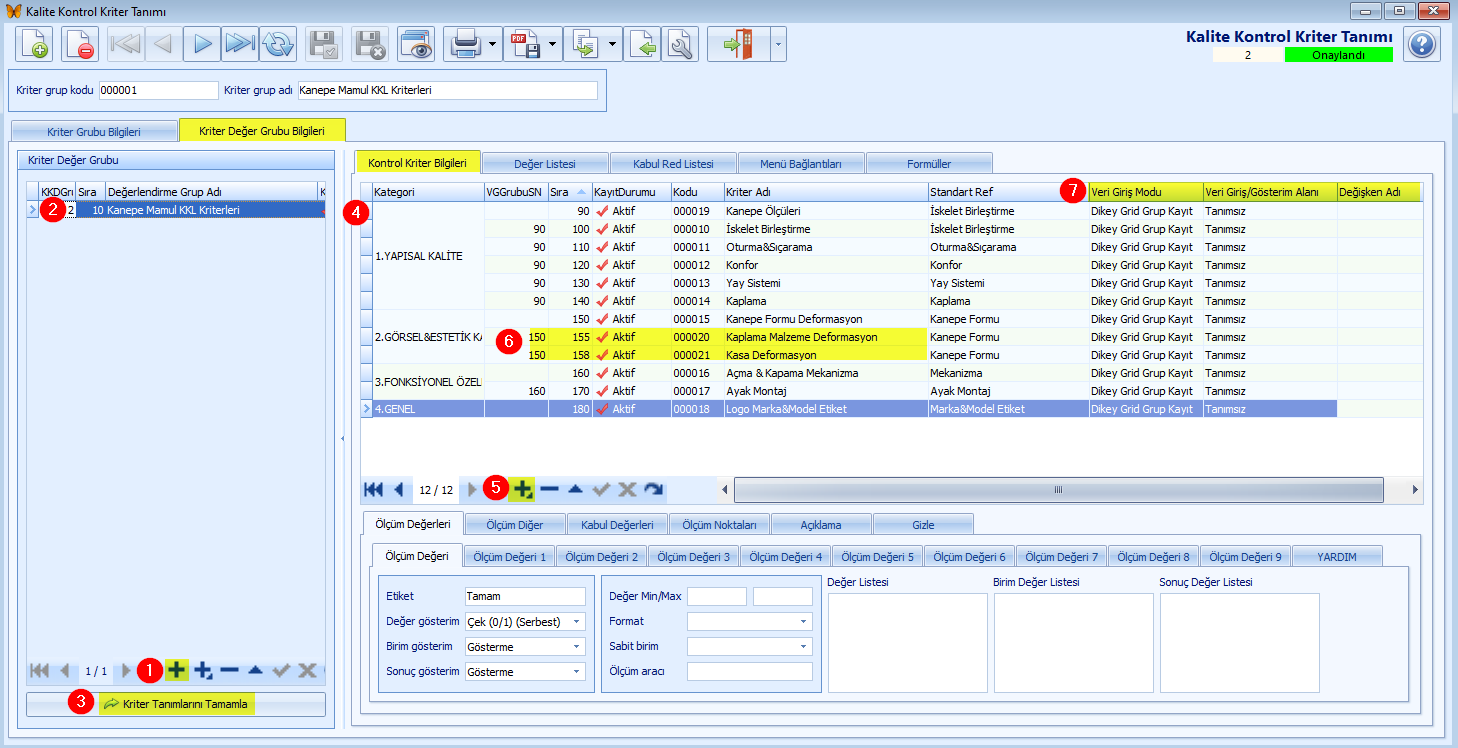This screenshot has height=748, width=1458.
Task: Select the Kanepe Mamul KKL Kriterleri group row
Action: click(175, 210)
